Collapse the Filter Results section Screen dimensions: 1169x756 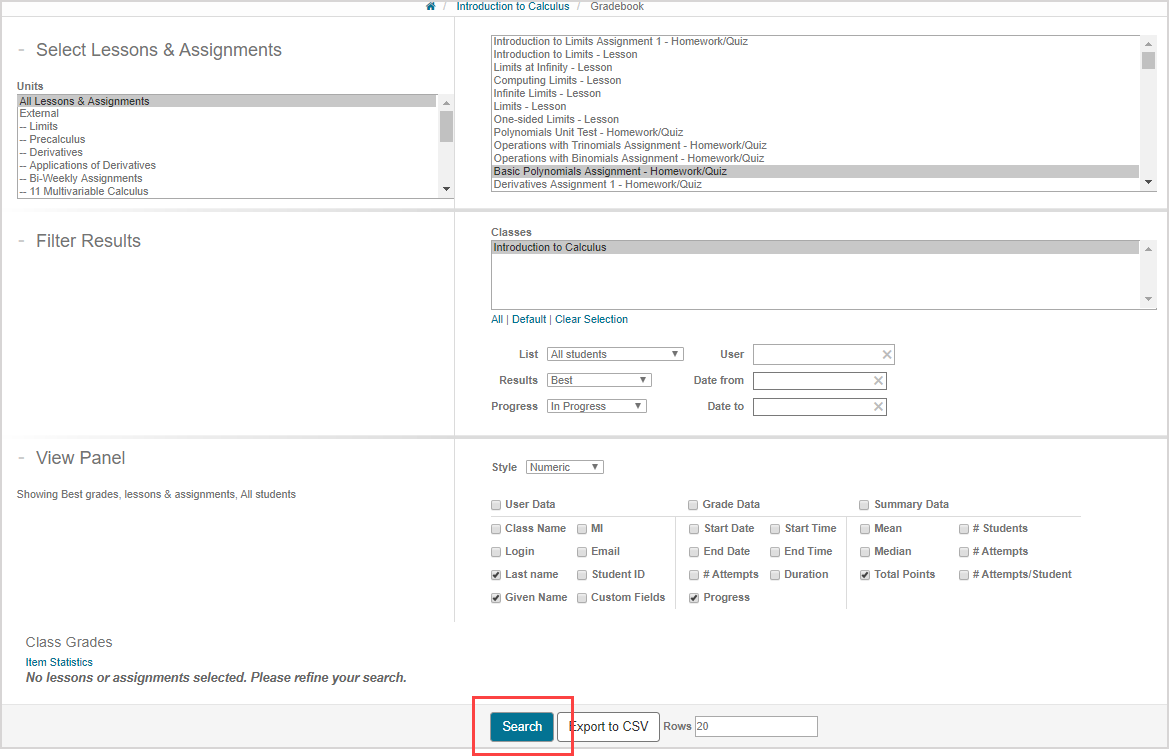click(21, 241)
